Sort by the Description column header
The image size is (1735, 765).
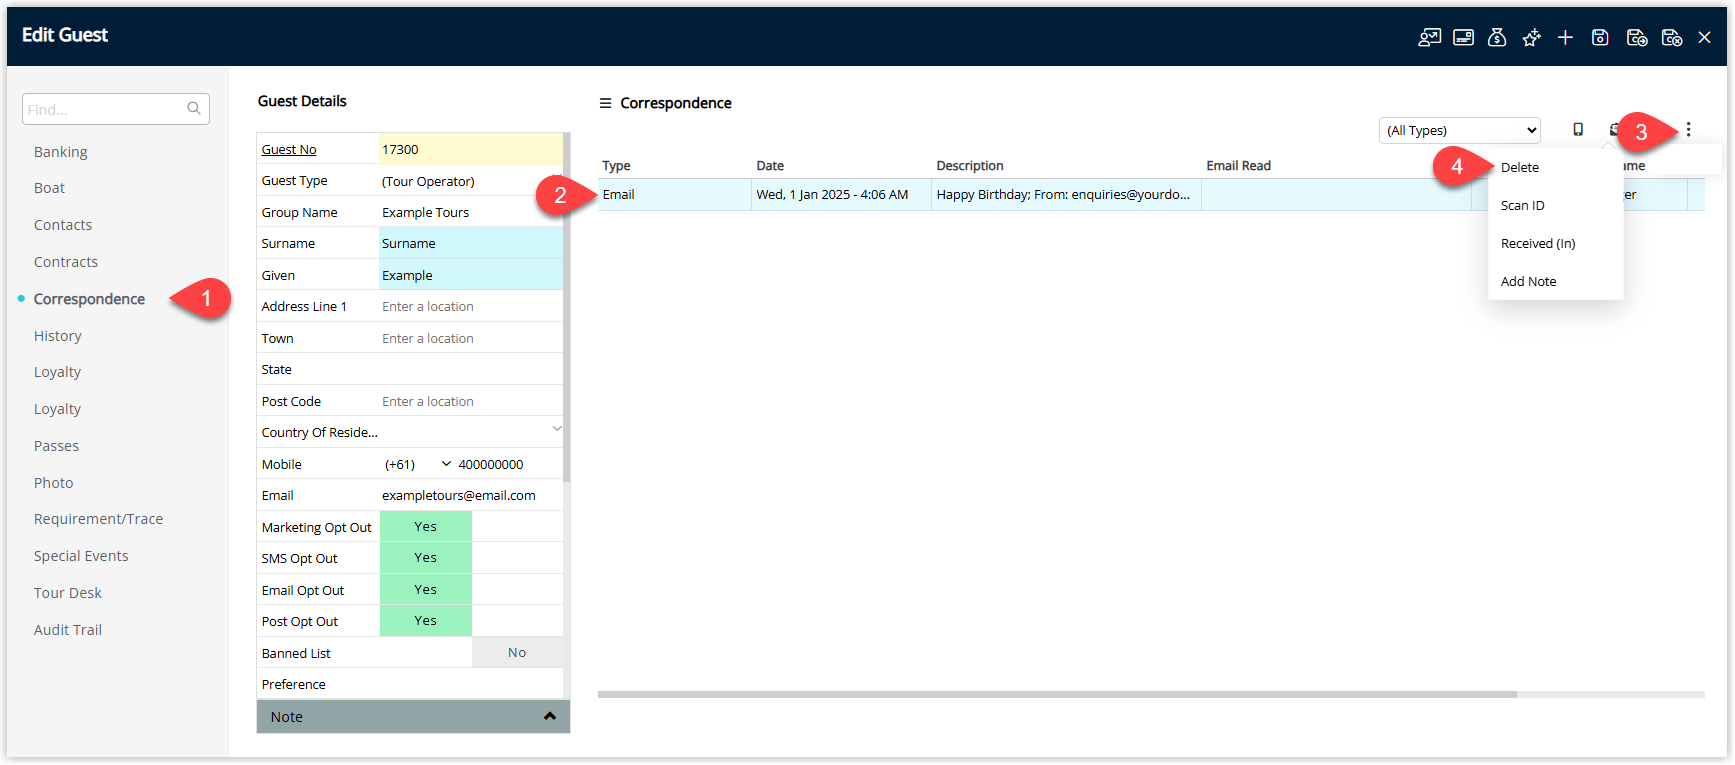[969, 166]
